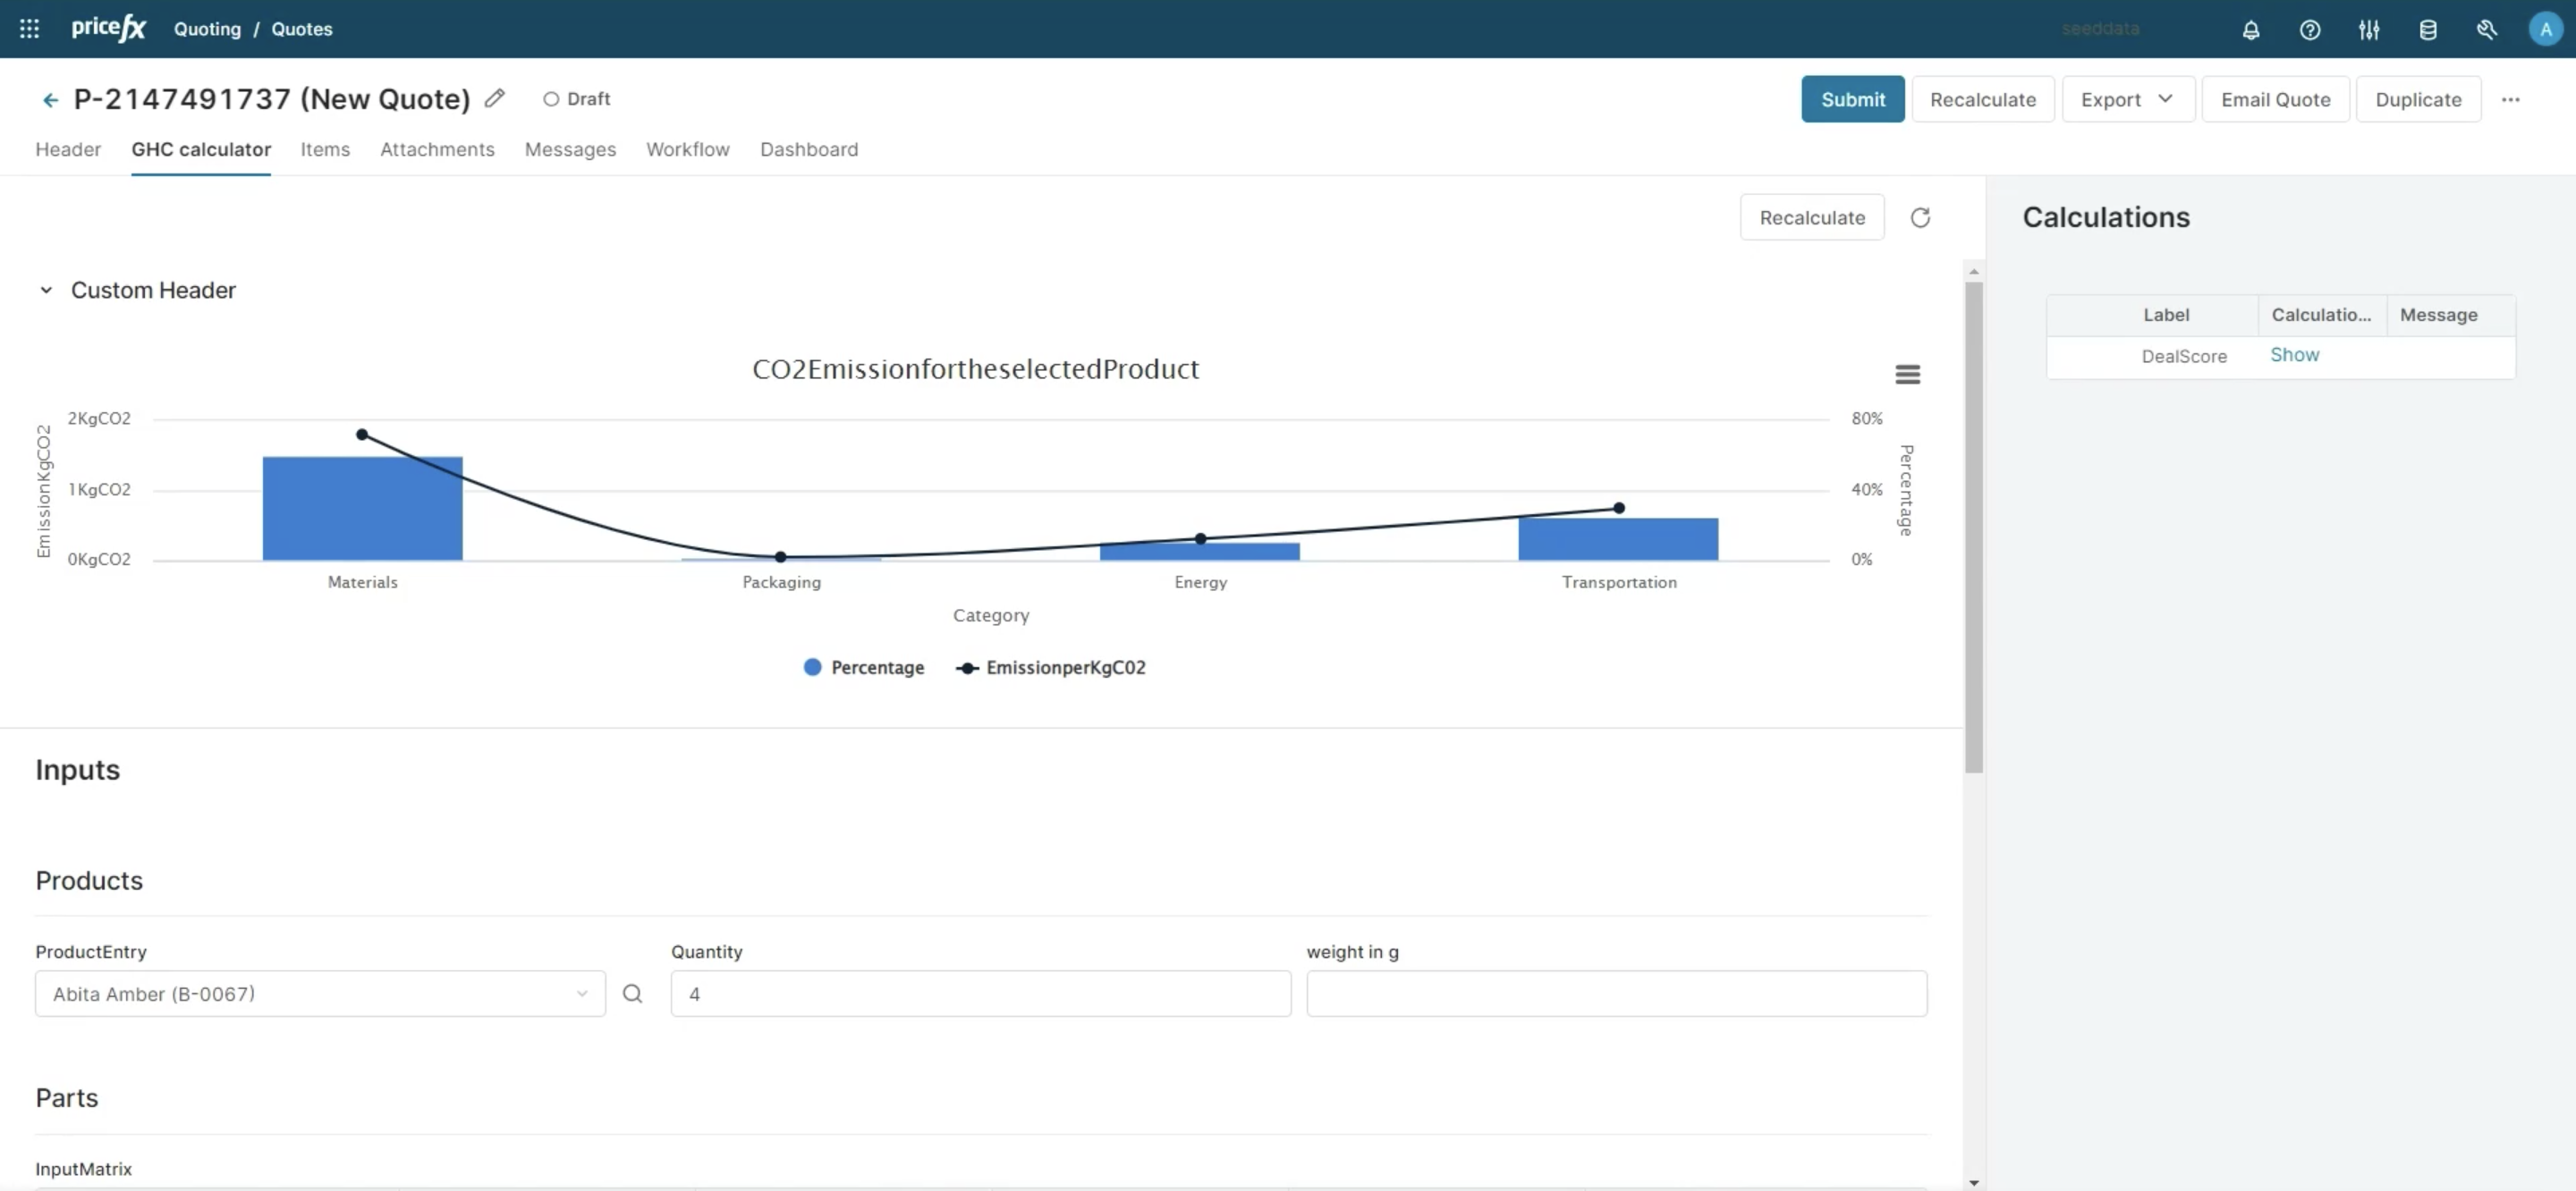Screen dimensions: 2576x1191
Task: Open the configuration sliders icon
Action: pyautogui.click(x=2368, y=29)
